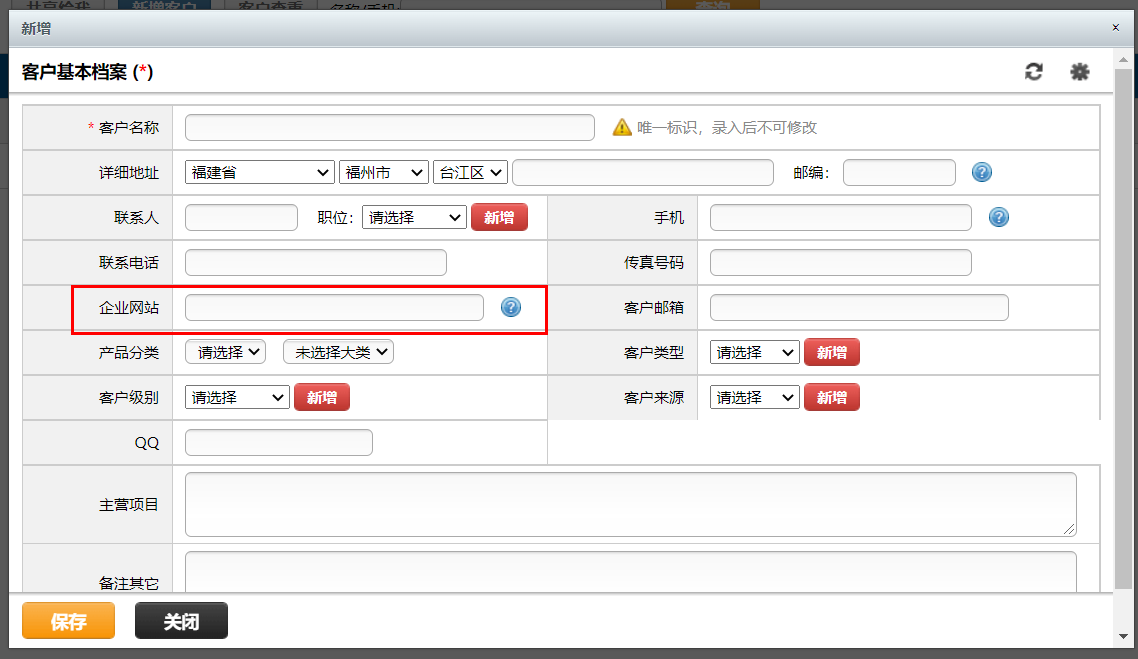The width and height of the screenshot is (1138, 659).
Task: Click the dialog's vertical scrollbar down arrow
Action: tap(1123, 637)
